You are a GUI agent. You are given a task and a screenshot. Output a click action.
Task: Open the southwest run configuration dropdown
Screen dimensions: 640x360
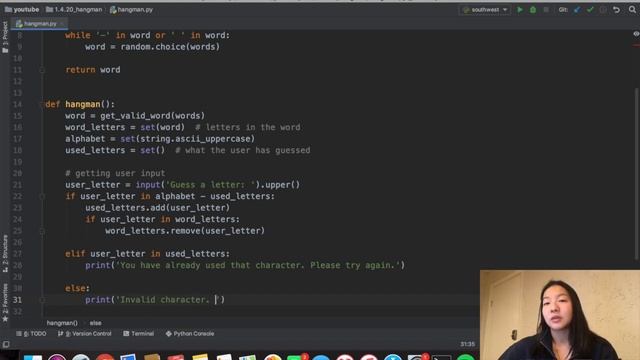pos(485,9)
